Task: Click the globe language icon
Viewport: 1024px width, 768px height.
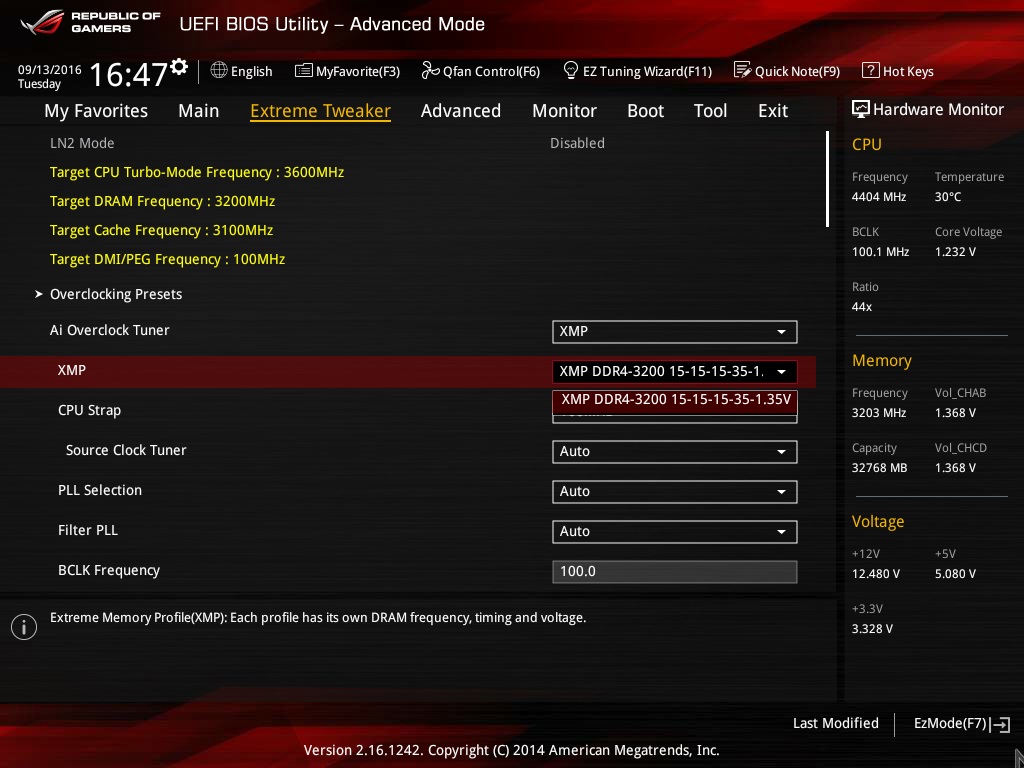Action: click(219, 70)
